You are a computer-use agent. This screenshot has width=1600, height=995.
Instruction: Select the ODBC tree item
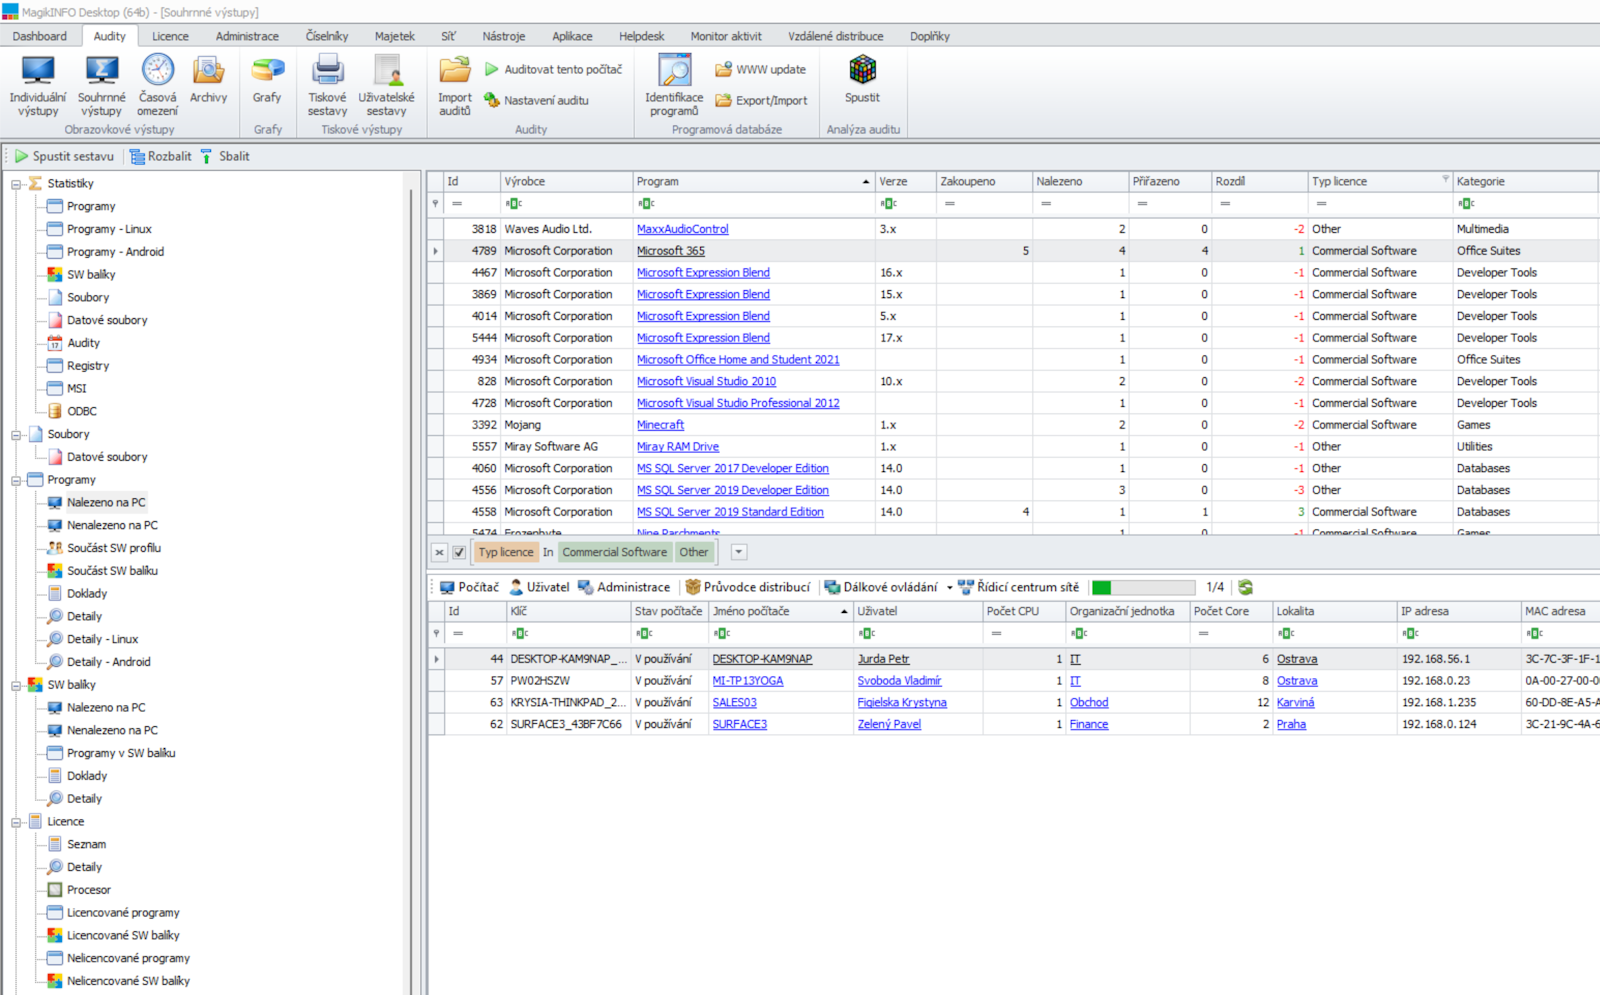point(82,412)
